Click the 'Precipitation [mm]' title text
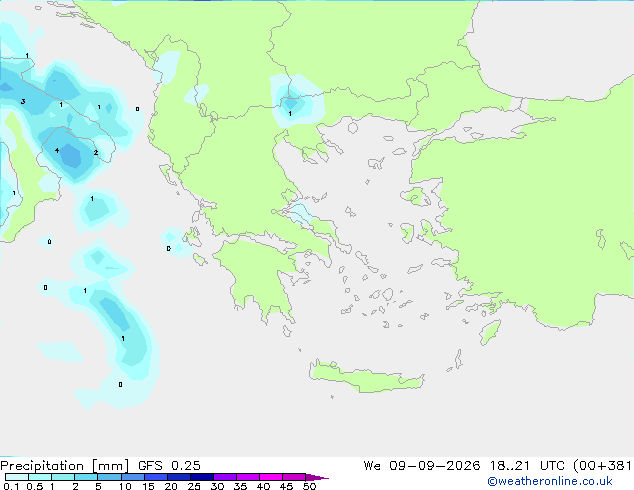The image size is (634, 490). click(65, 466)
